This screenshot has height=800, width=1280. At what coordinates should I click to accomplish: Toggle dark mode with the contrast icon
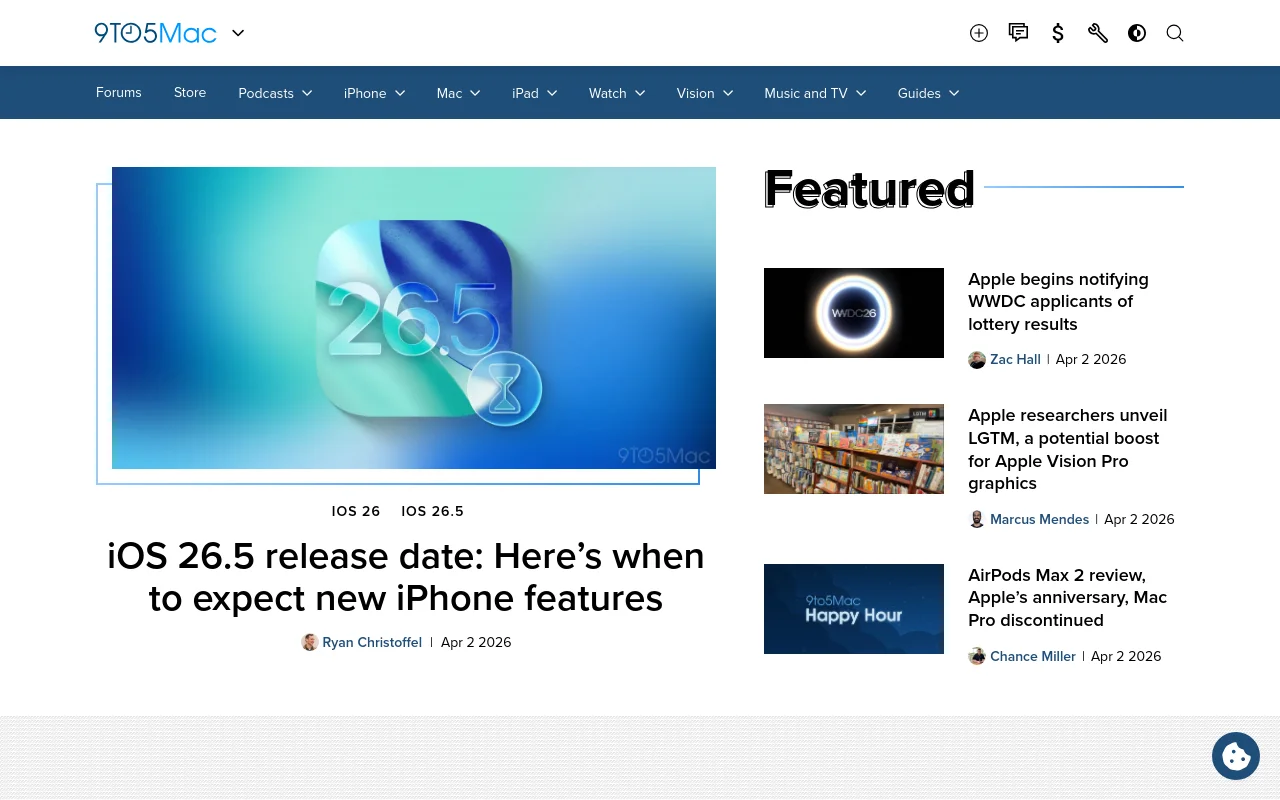tap(1137, 33)
